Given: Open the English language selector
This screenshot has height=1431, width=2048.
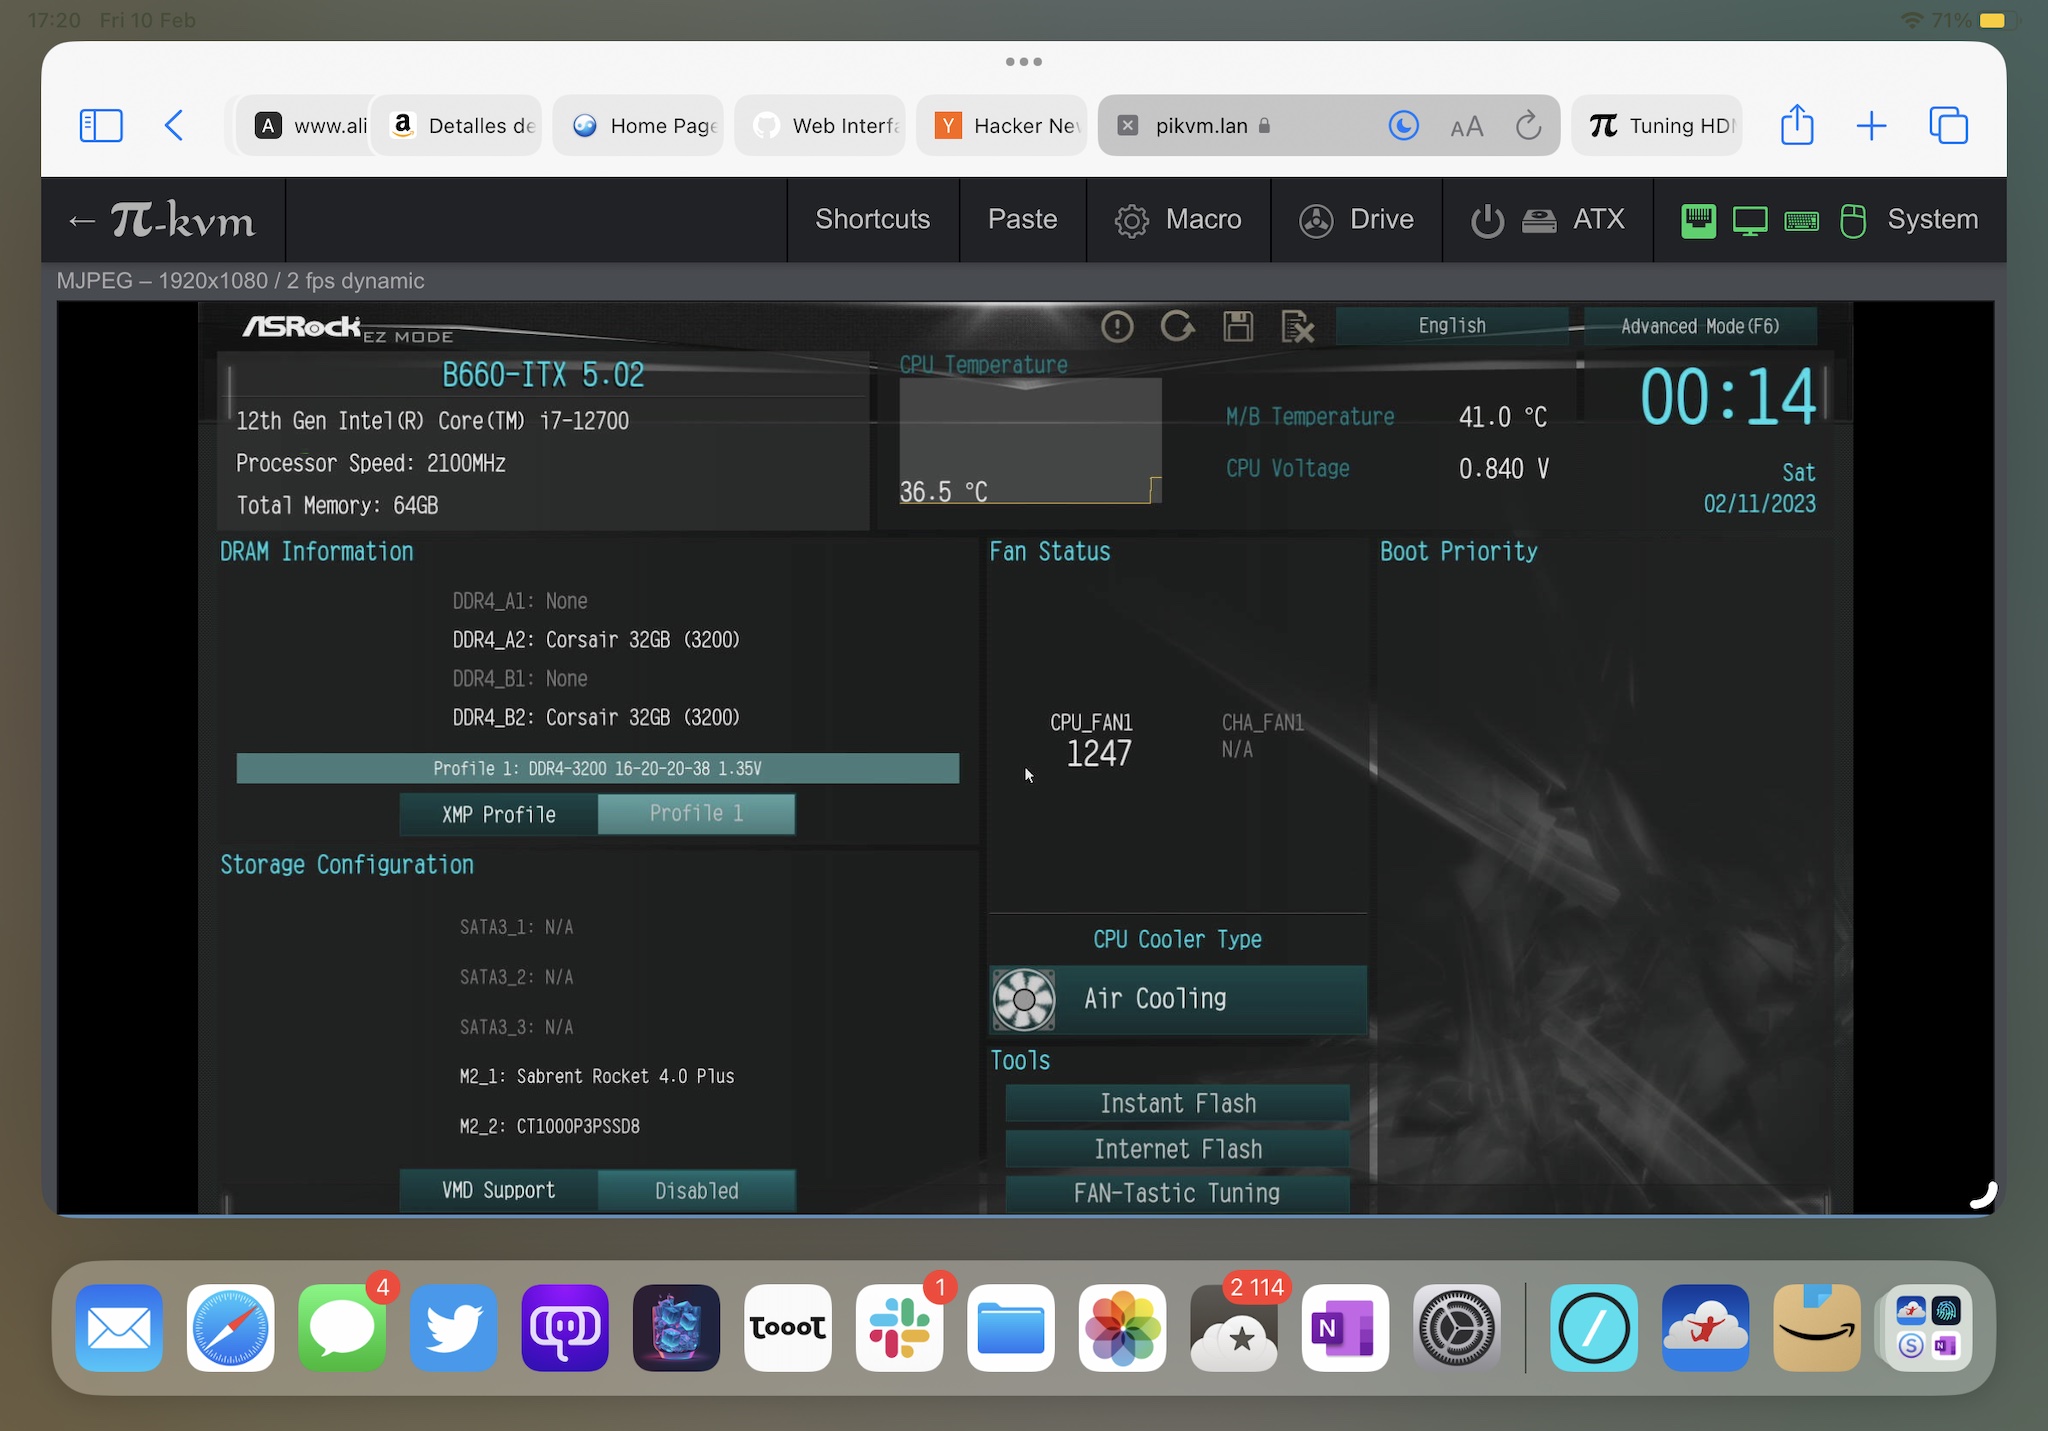Looking at the screenshot, I should 1452,326.
